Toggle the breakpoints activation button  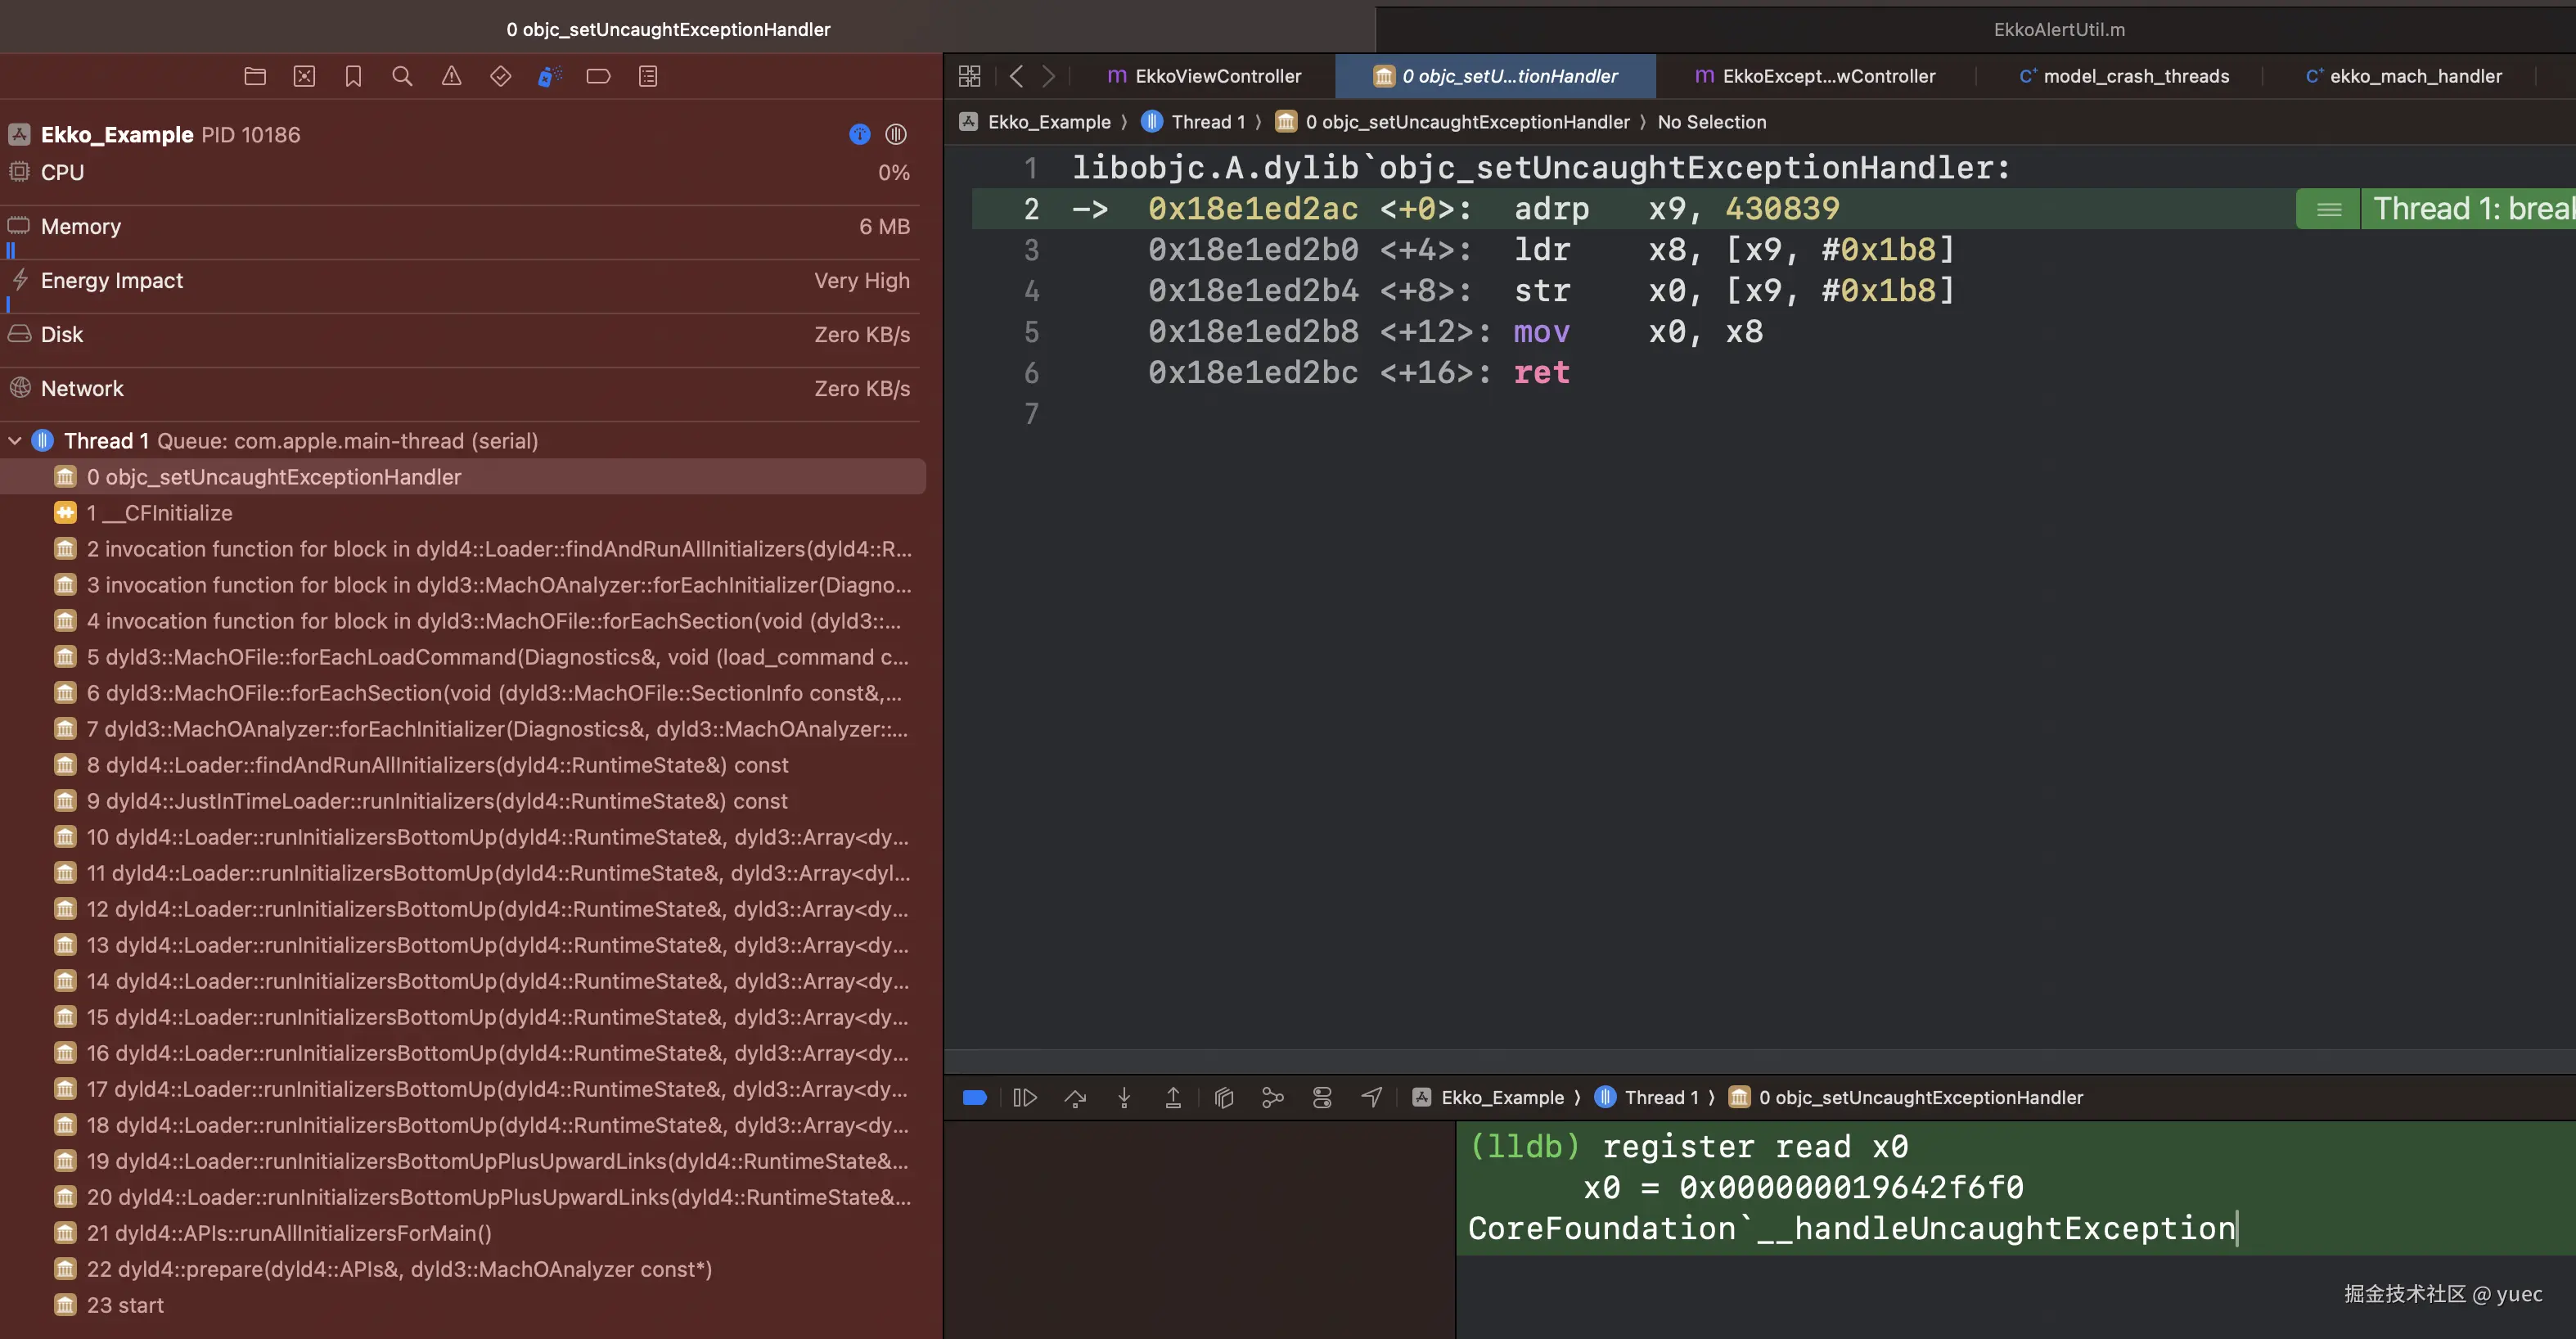click(x=975, y=1098)
